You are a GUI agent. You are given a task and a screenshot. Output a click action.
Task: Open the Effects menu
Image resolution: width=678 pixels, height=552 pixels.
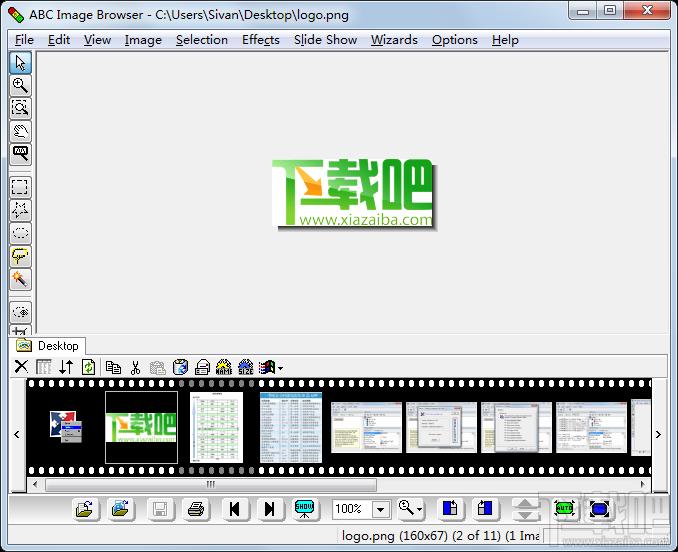tap(261, 40)
